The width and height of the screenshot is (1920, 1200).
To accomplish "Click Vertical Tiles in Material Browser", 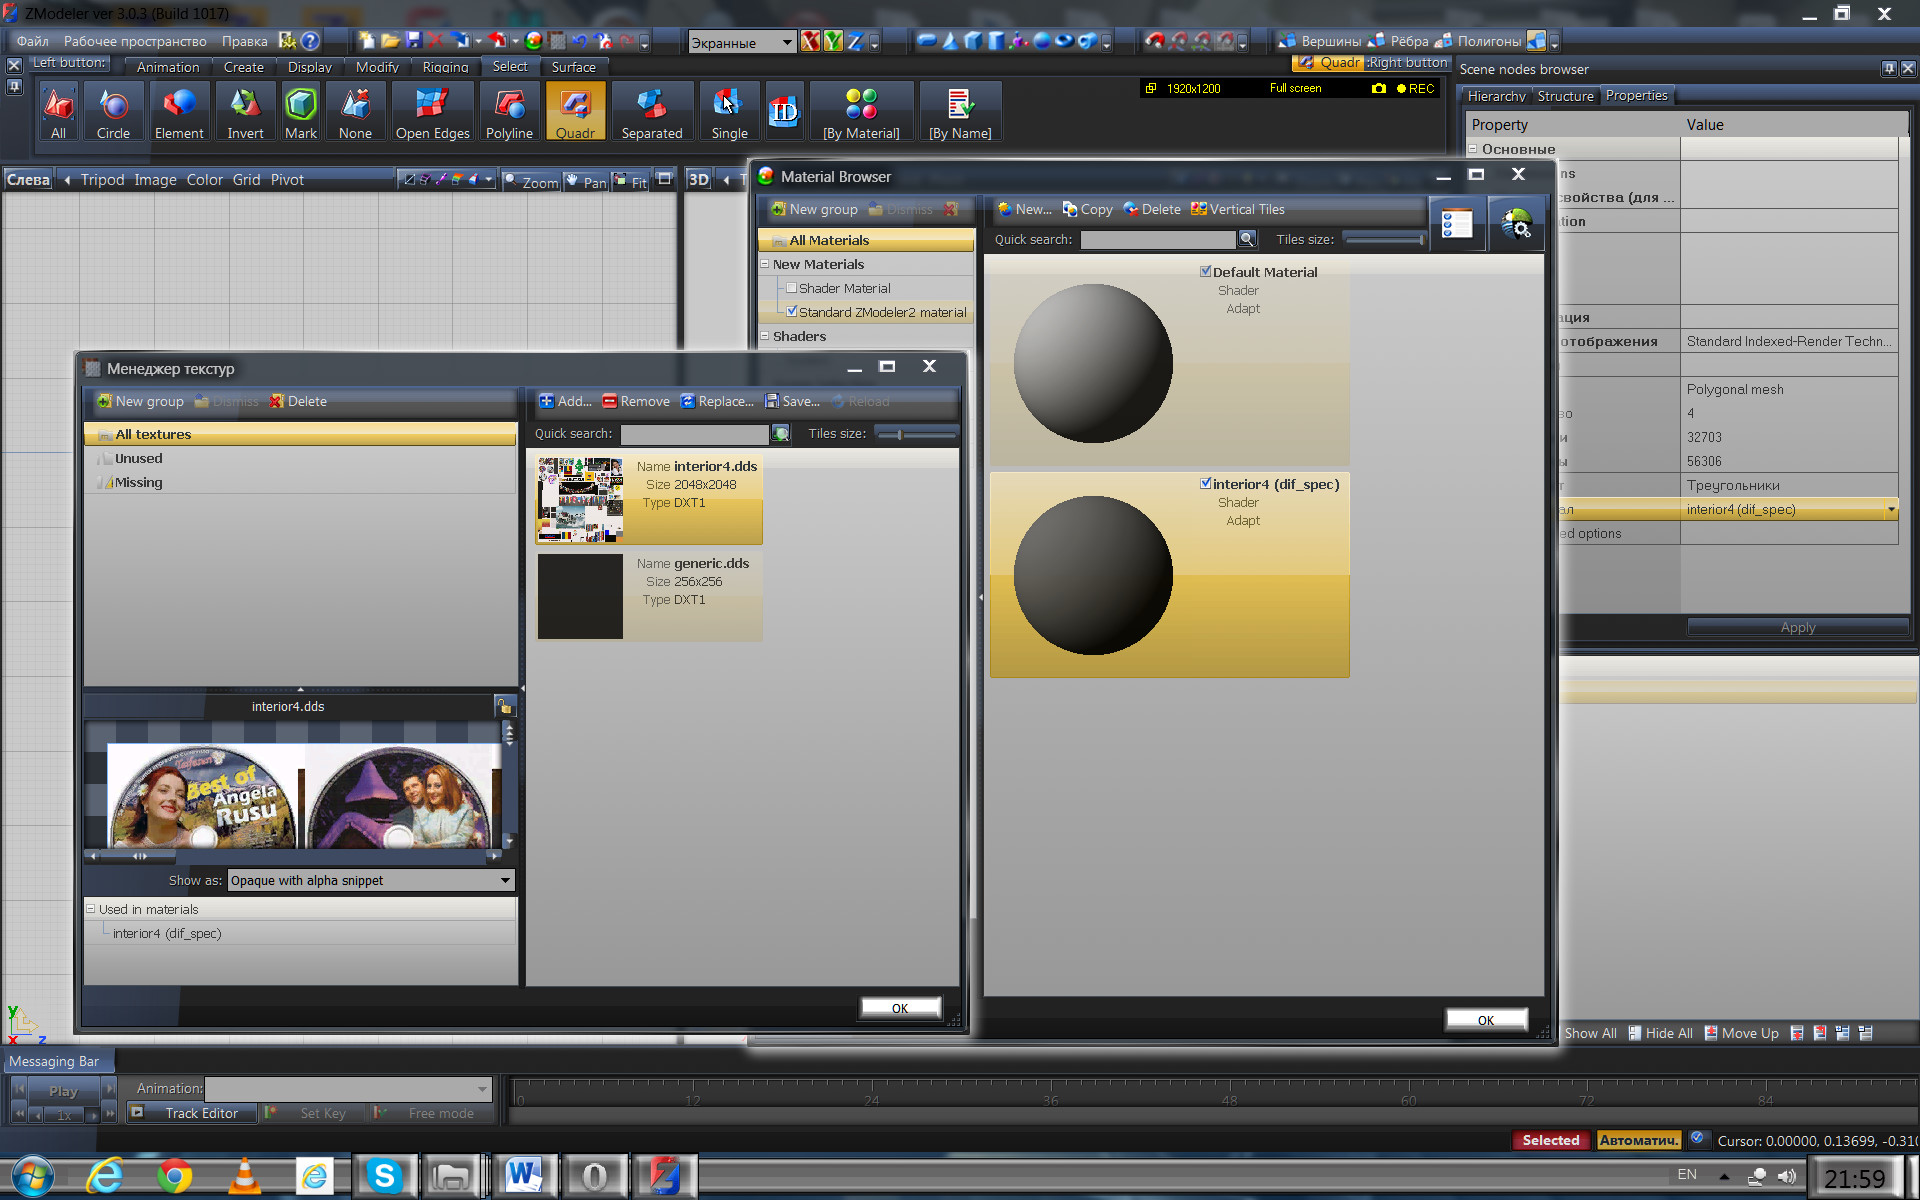I will [x=1237, y=209].
